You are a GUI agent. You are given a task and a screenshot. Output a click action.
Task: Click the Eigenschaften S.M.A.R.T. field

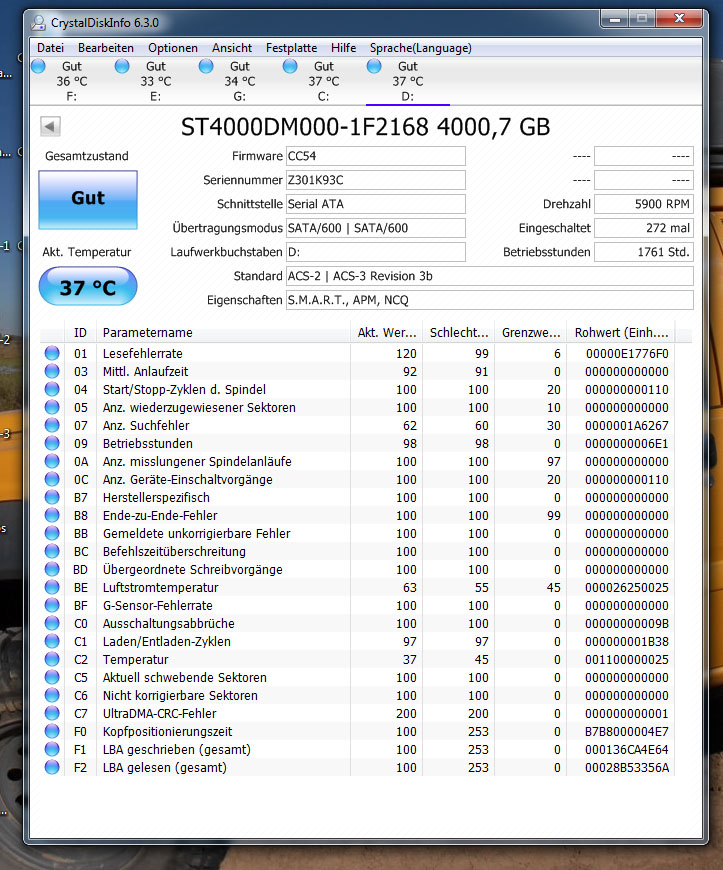[489, 300]
